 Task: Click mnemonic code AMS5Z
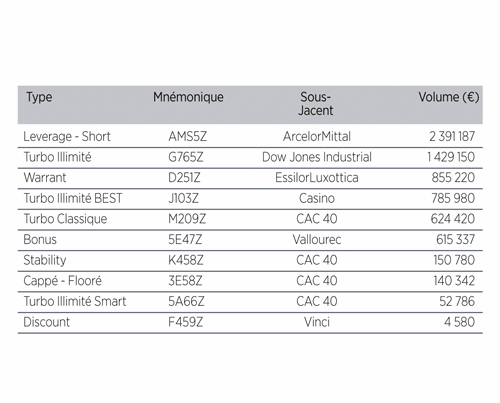point(187,136)
